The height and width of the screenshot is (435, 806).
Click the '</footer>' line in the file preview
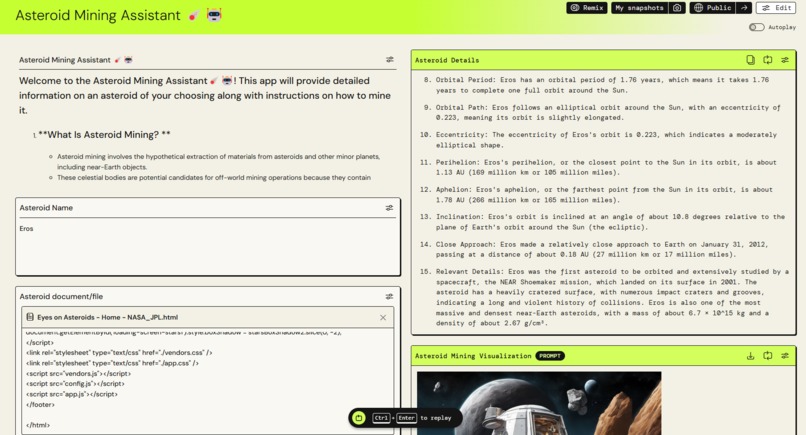tap(40, 405)
